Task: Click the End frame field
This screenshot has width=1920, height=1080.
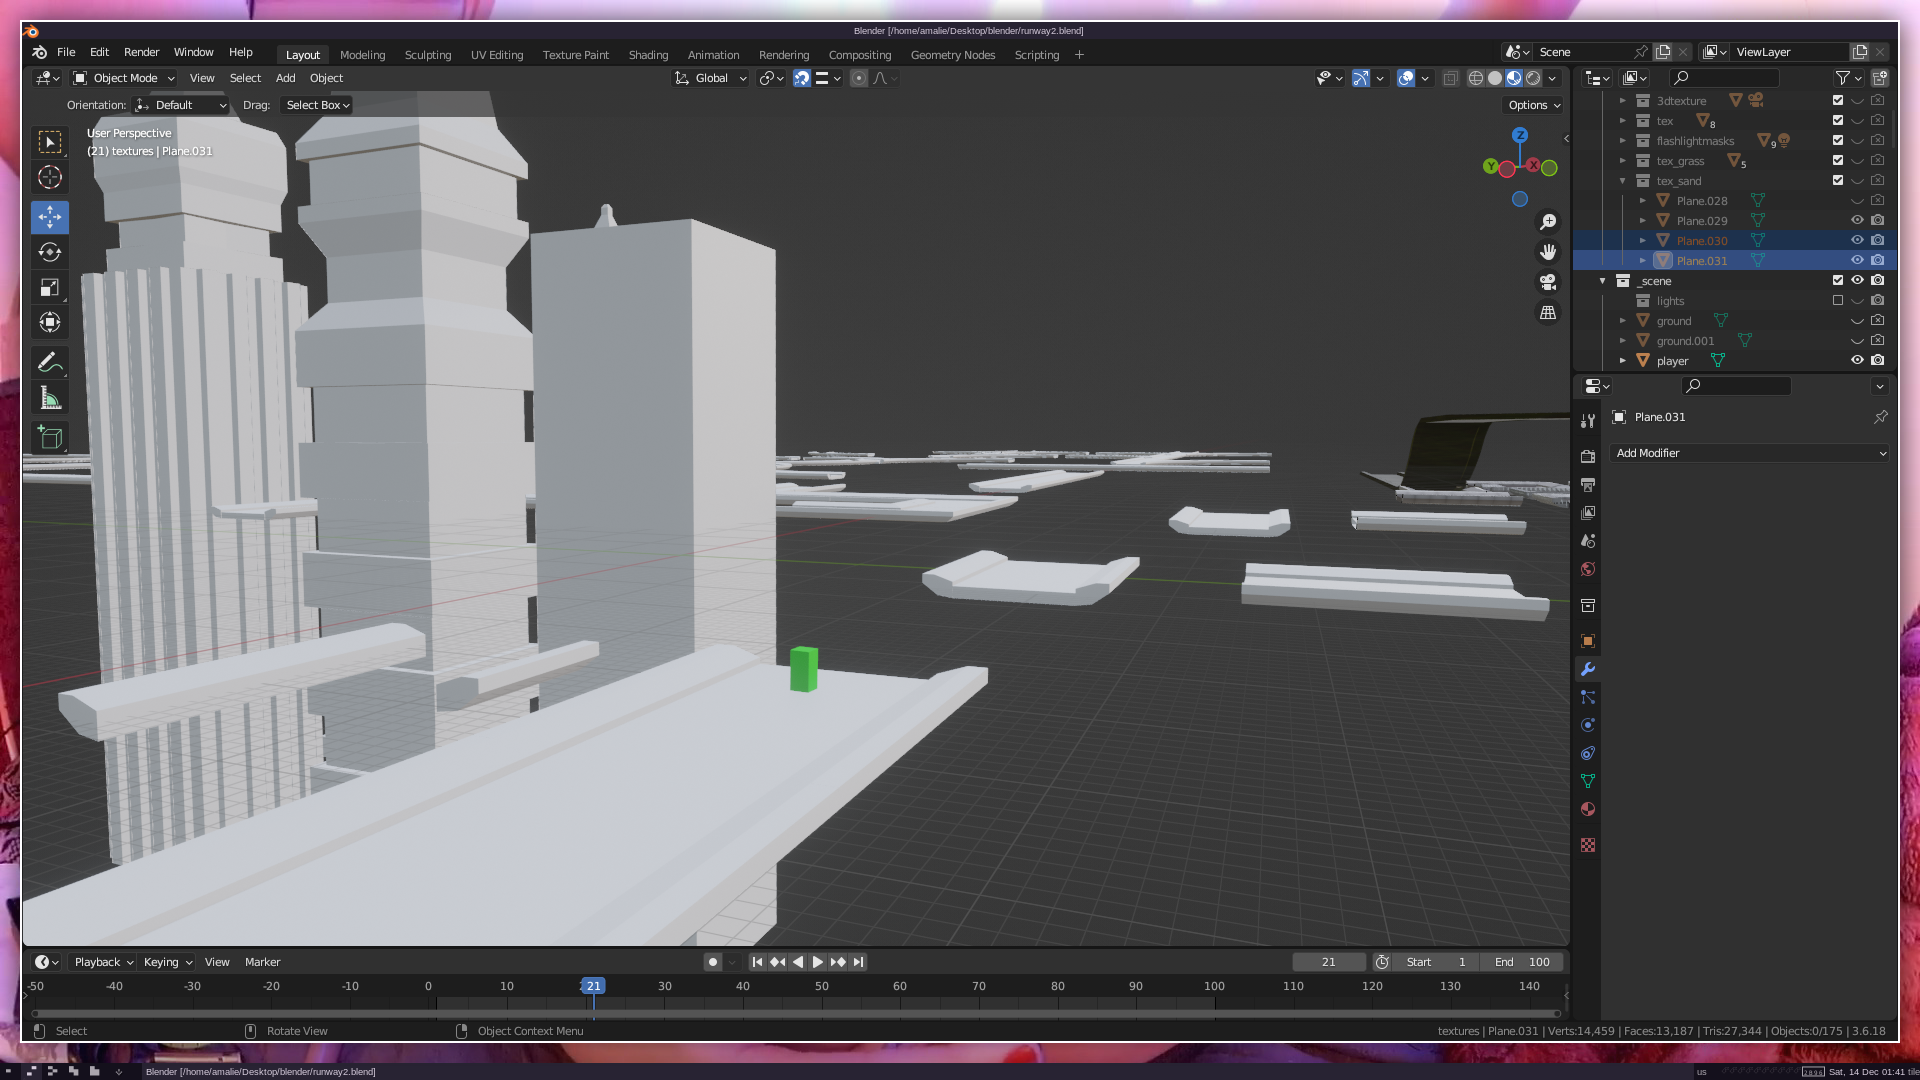Action: click(x=1522, y=962)
